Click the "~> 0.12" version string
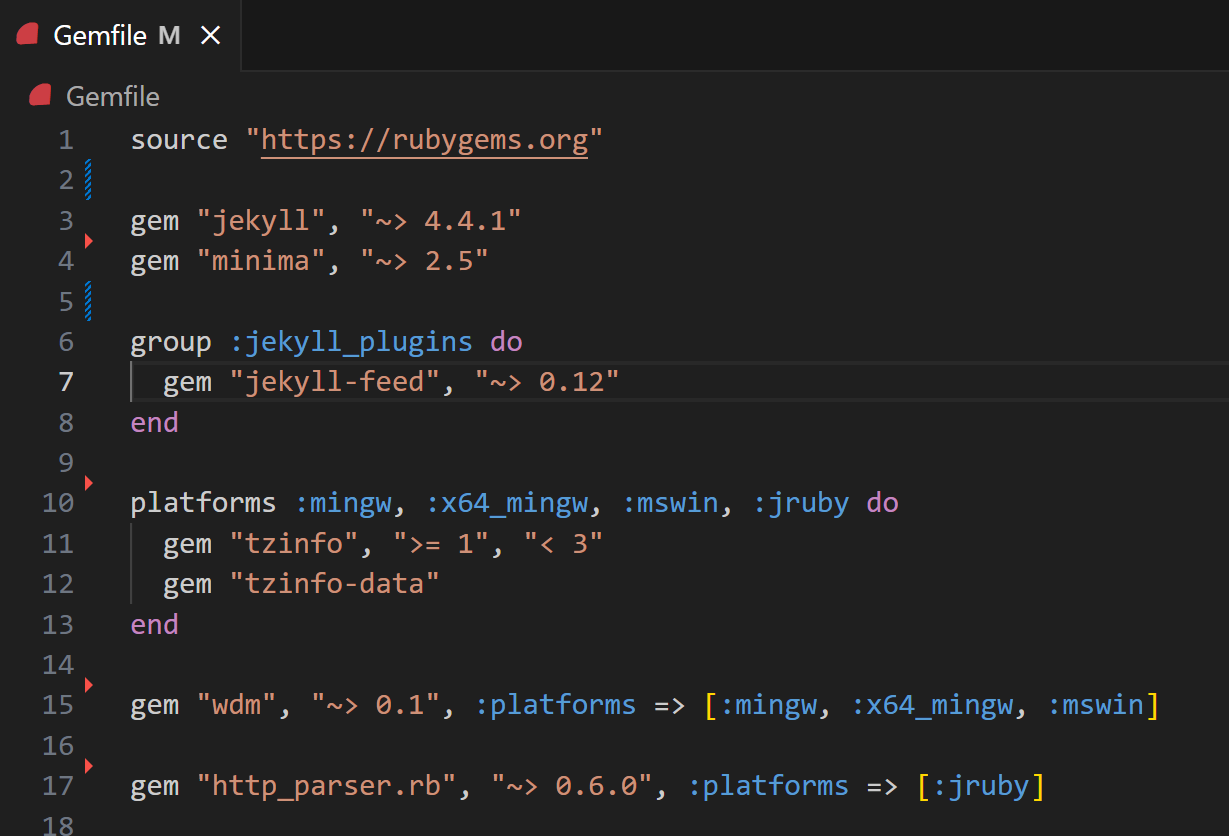This screenshot has height=836, width=1229. coord(547,382)
